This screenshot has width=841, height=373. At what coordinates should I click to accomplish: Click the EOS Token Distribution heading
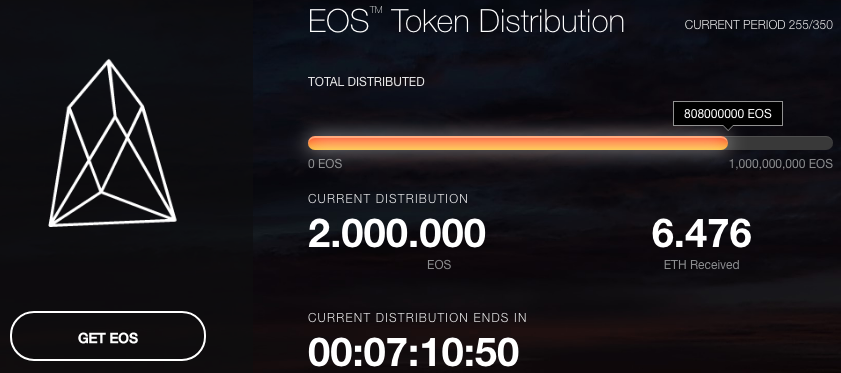pyautogui.click(x=466, y=21)
